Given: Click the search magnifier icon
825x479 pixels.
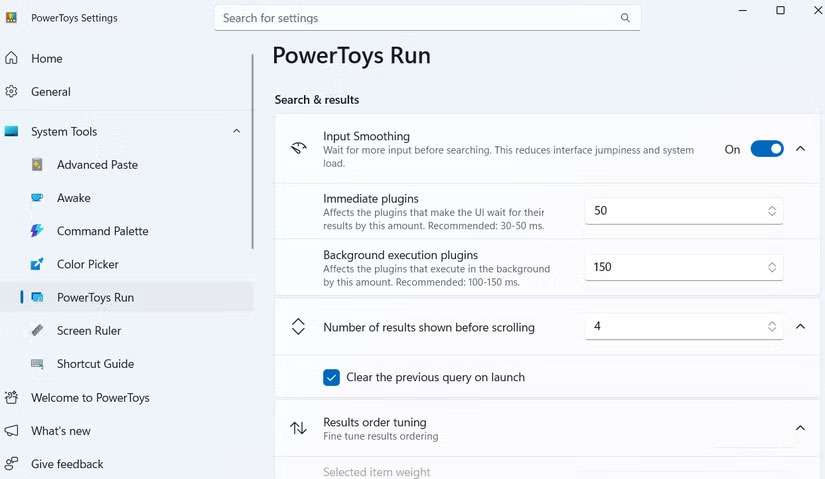Looking at the screenshot, I should pyautogui.click(x=625, y=18).
